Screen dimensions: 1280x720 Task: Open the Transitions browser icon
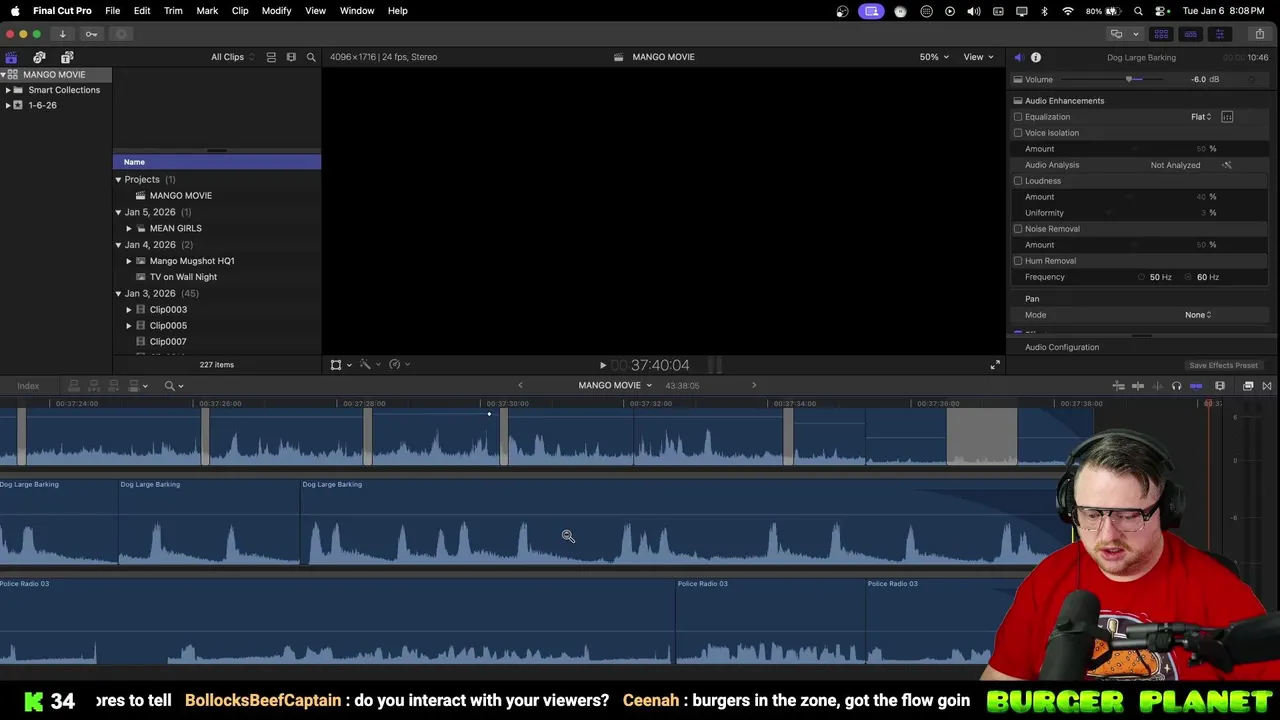(1267, 386)
